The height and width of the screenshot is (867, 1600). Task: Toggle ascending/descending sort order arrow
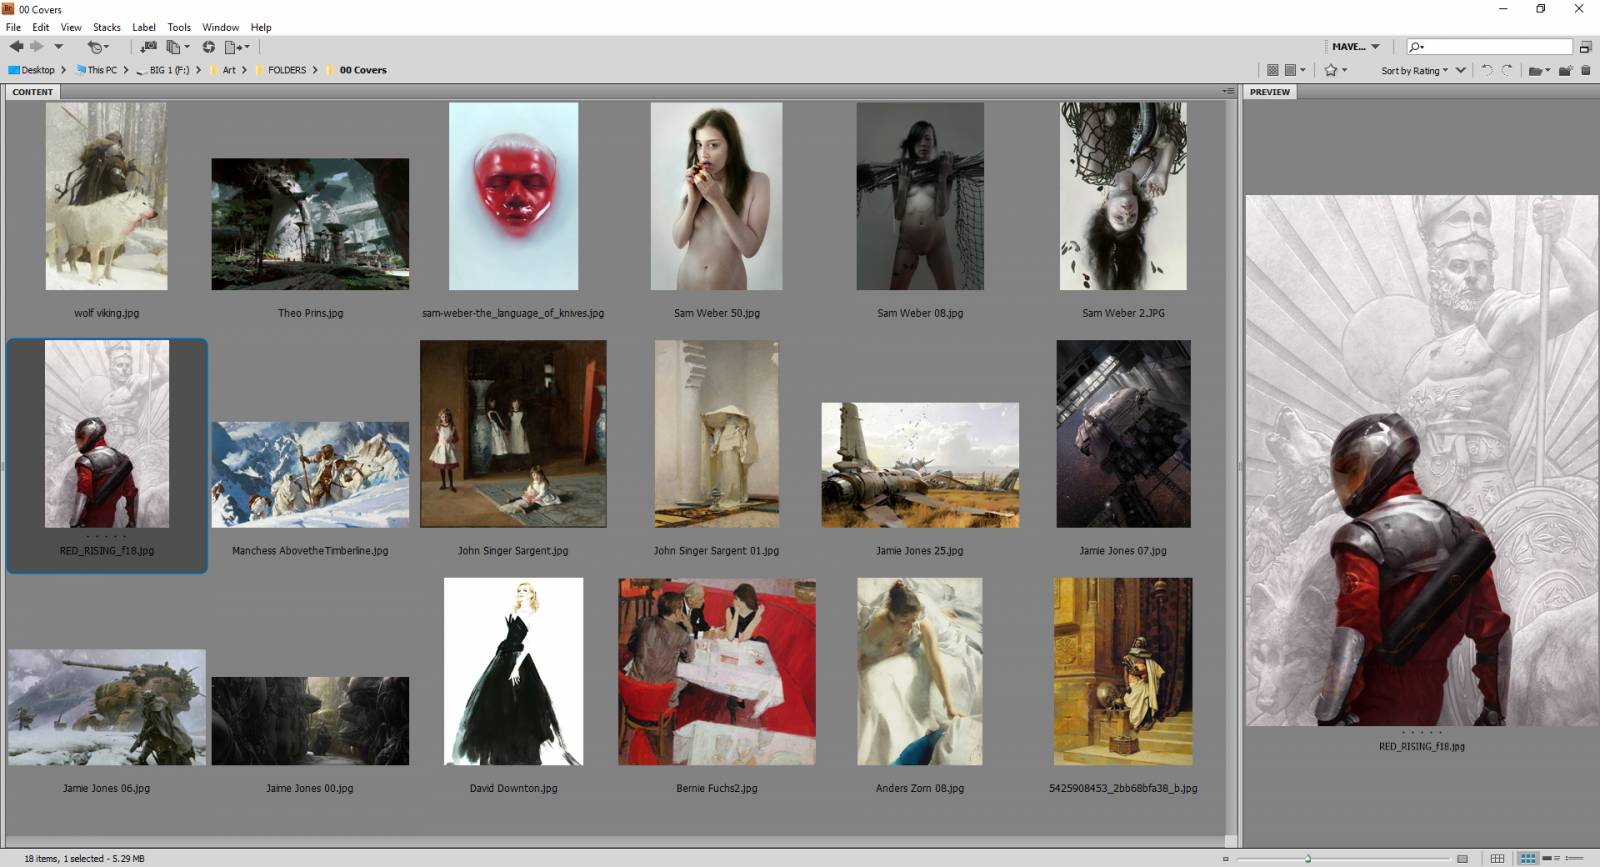coord(1460,70)
